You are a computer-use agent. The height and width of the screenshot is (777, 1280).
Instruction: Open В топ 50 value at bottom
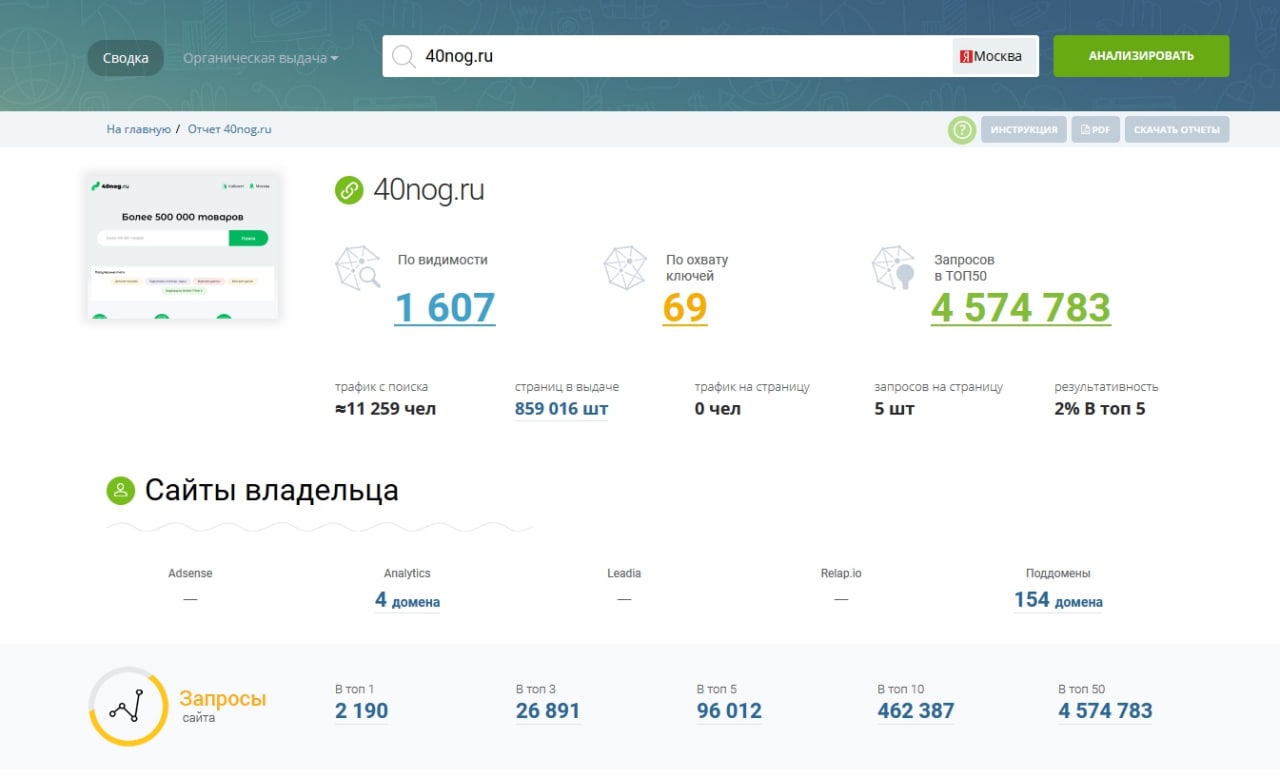coord(1105,711)
